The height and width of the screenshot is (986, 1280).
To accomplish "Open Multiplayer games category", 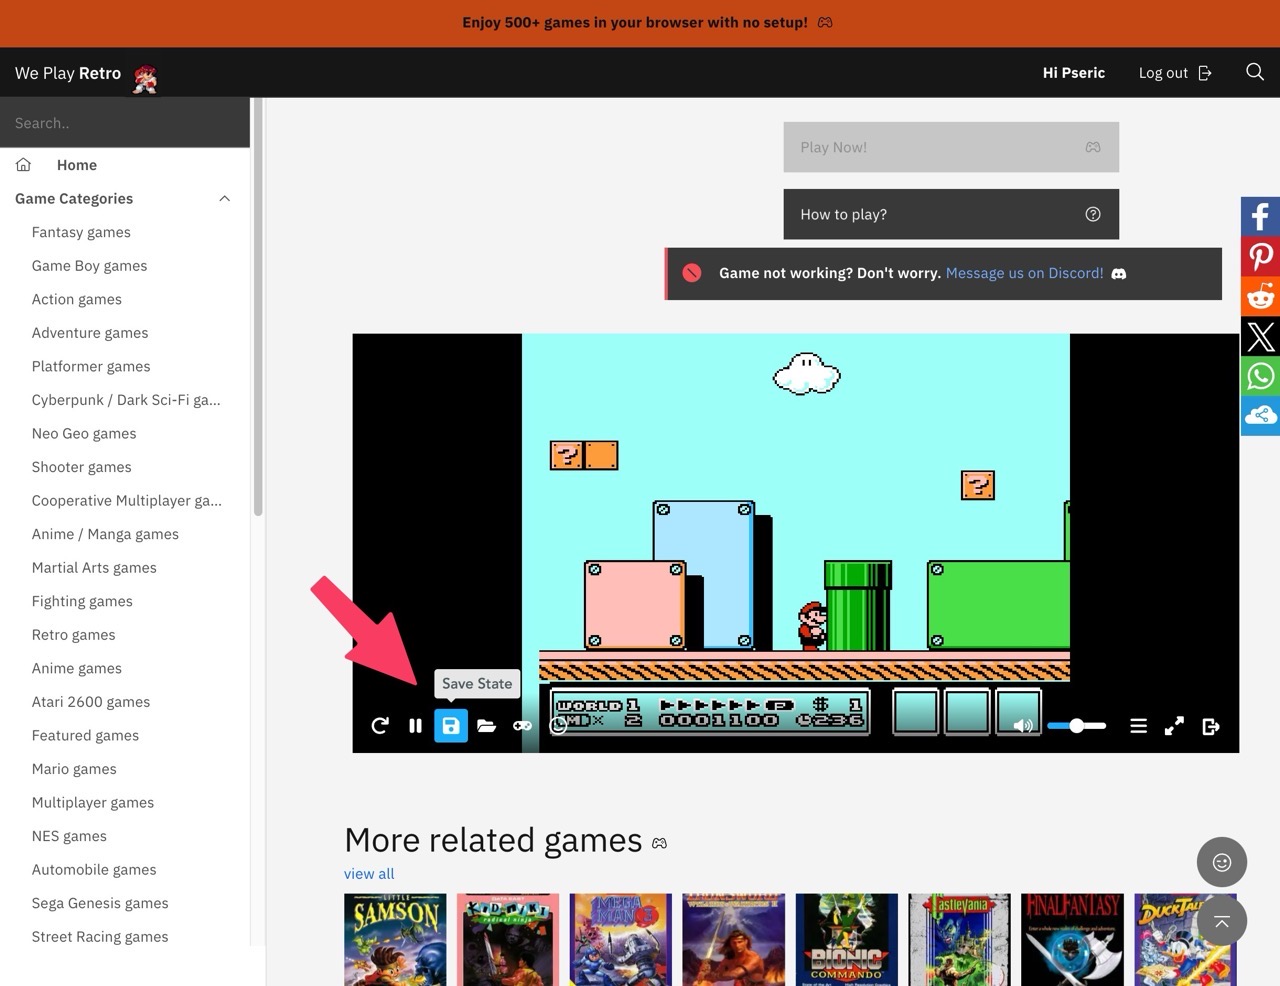I will (93, 802).
